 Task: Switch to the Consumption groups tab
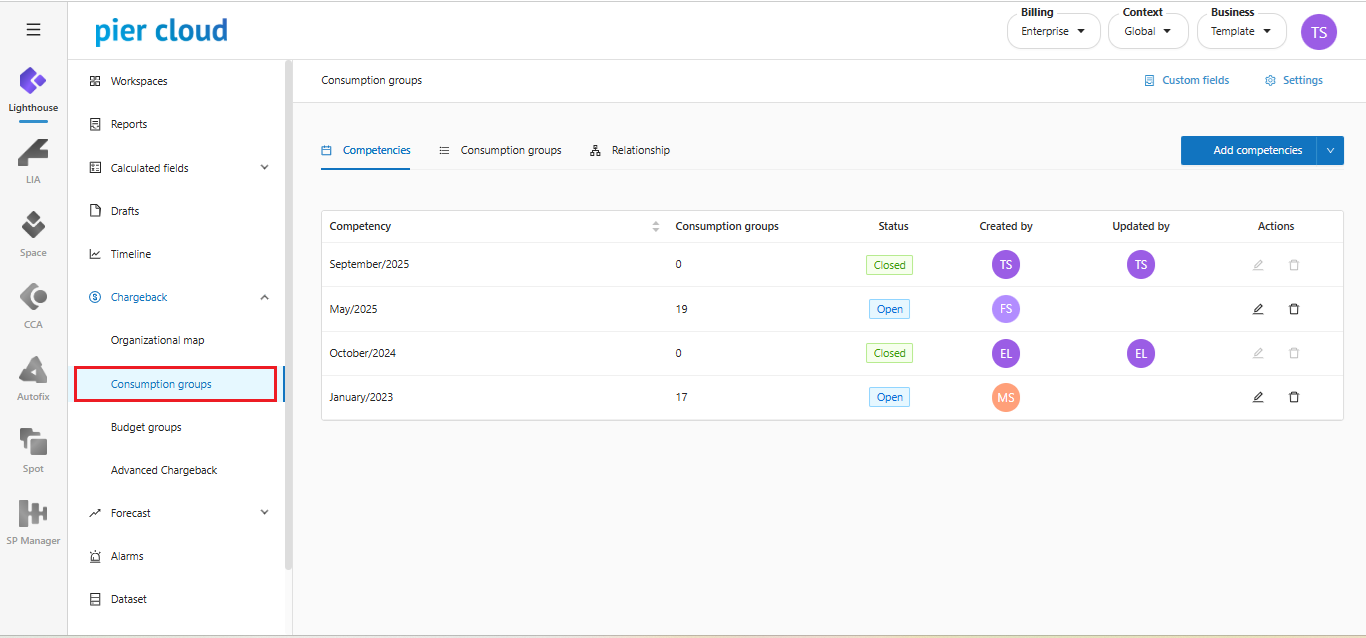pos(500,150)
